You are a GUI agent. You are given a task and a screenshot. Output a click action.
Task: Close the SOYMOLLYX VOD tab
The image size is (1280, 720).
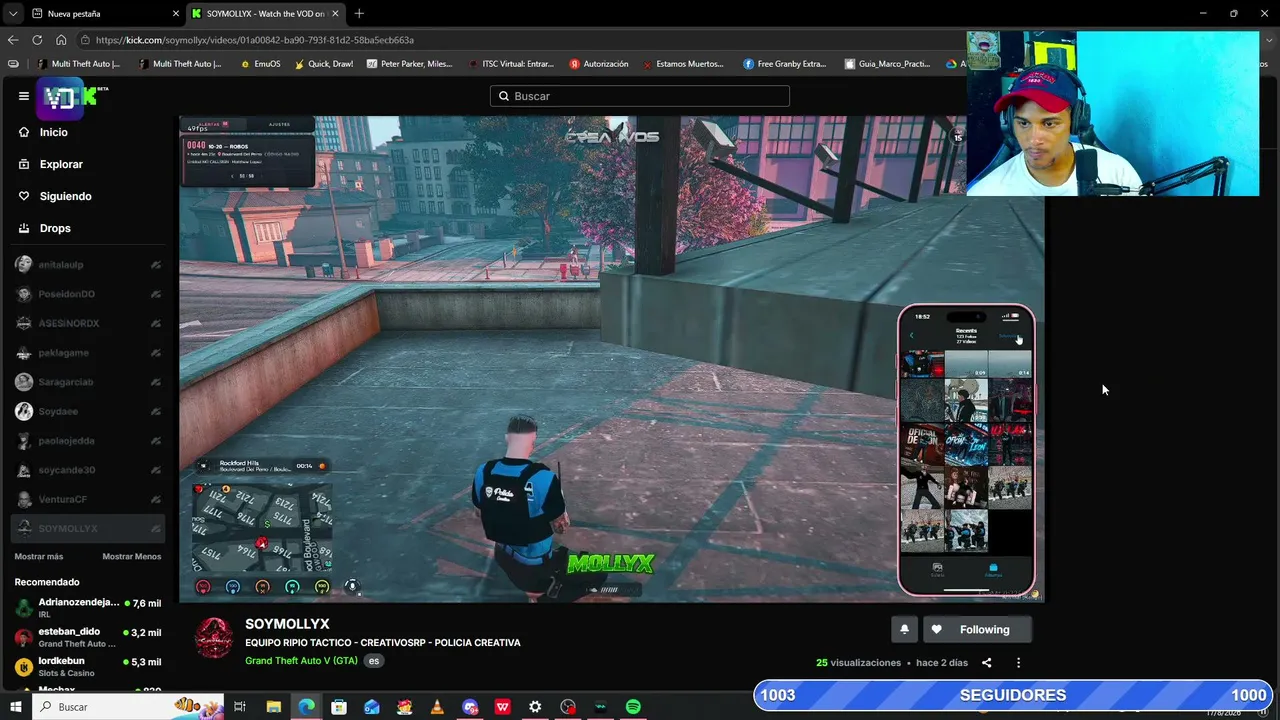pos(335,14)
